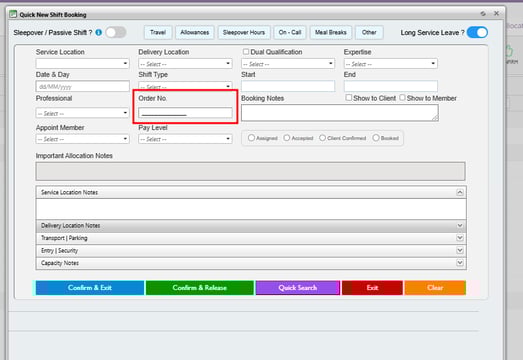This screenshot has width=523, height=360.
Task: Select the Booked radio button
Action: pyautogui.click(x=376, y=138)
